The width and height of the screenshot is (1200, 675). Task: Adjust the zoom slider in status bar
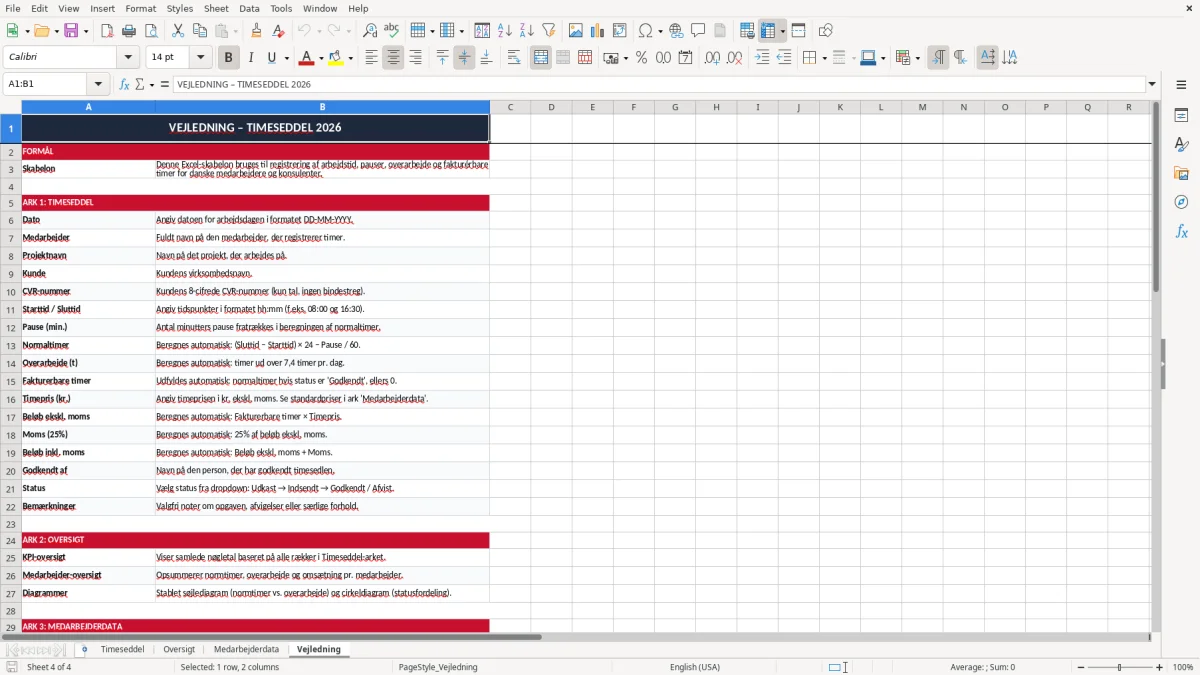pos(1119,667)
